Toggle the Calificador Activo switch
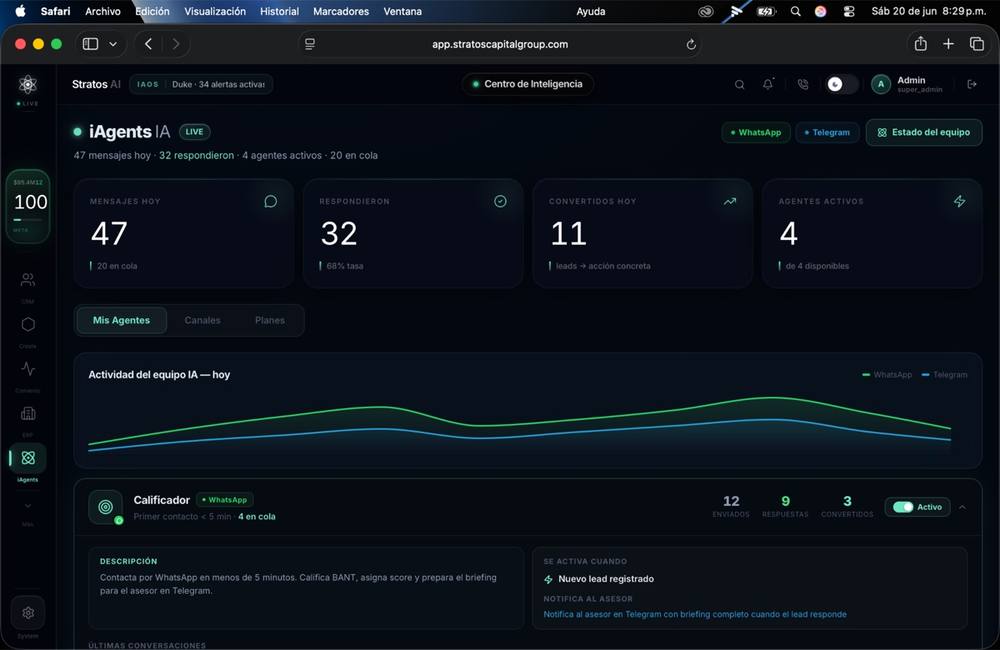This screenshot has height=650, width=1000. coord(903,507)
